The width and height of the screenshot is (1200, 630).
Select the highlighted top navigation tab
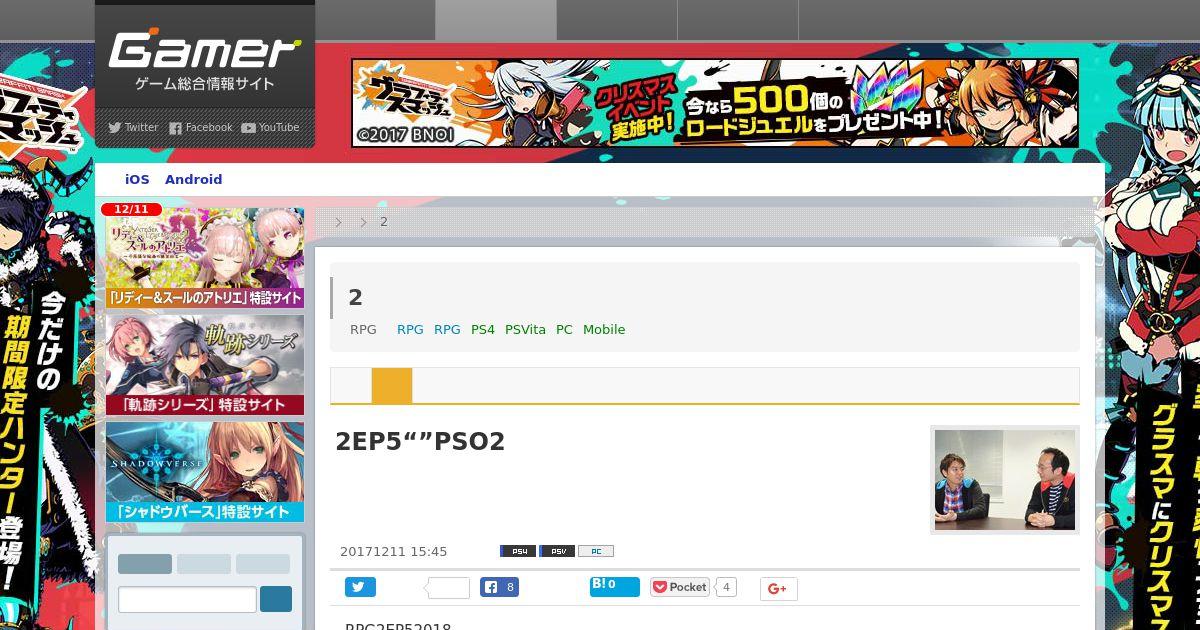coord(496,20)
